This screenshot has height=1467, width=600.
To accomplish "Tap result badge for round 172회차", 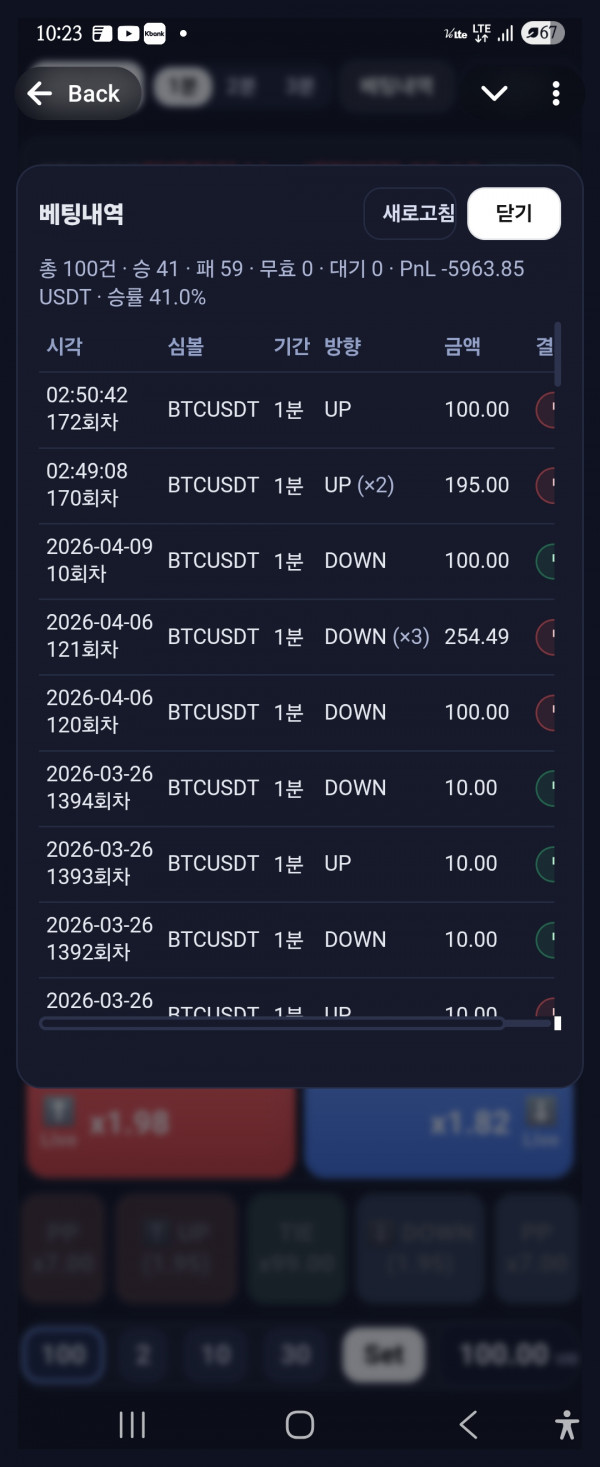I will pyautogui.click(x=546, y=410).
